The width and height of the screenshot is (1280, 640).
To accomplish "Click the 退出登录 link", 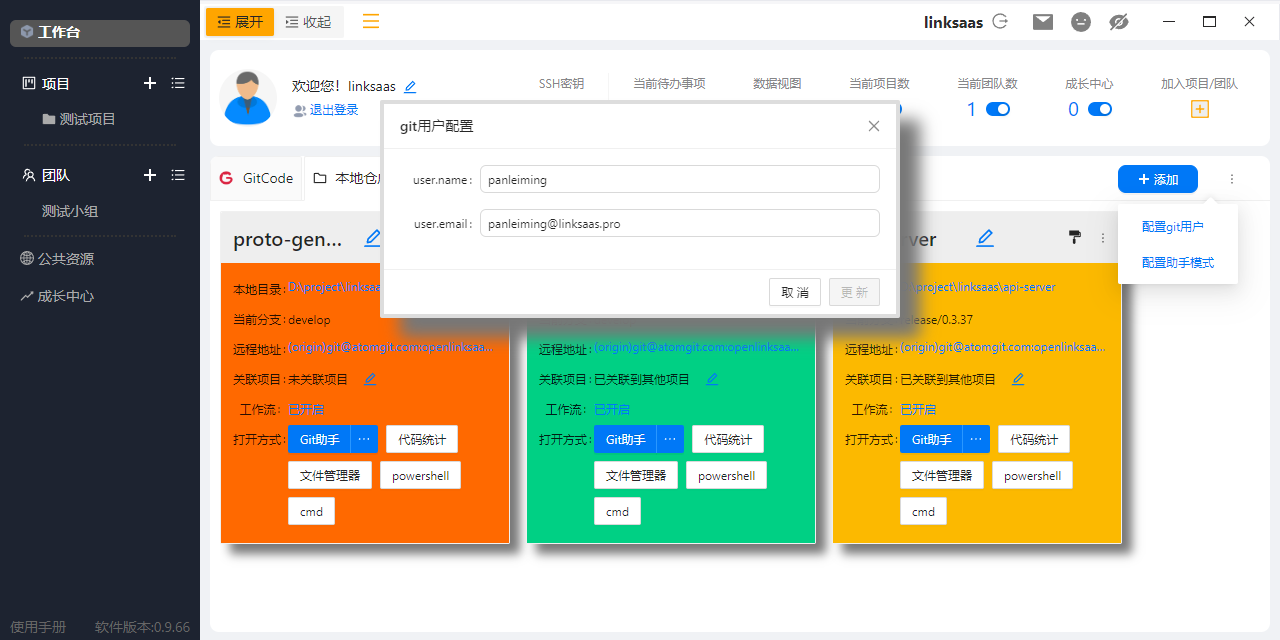I will click(x=334, y=110).
